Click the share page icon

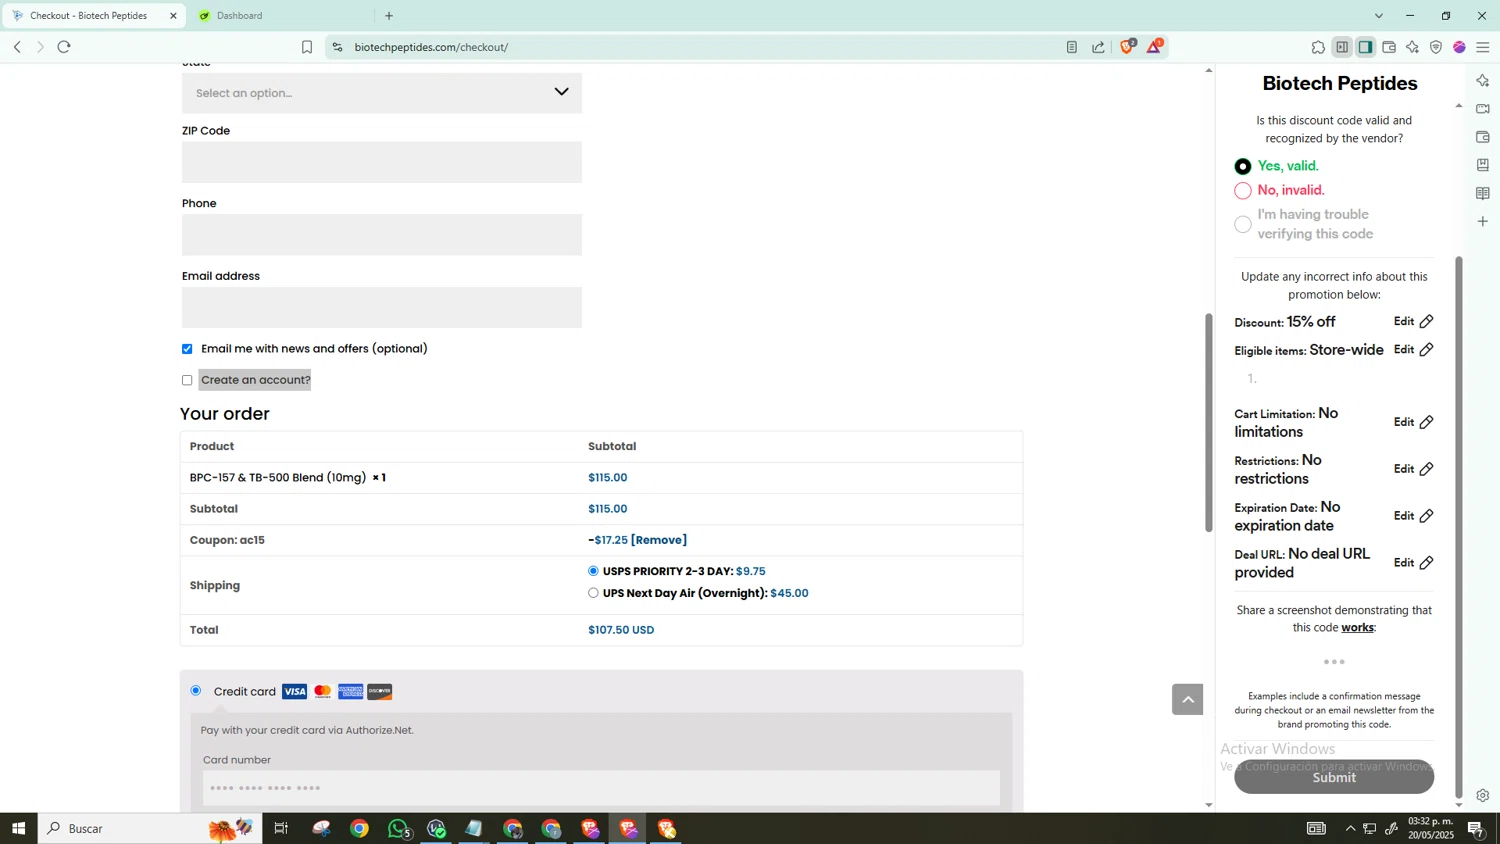pyautogui.click(x=1098, y=47)
